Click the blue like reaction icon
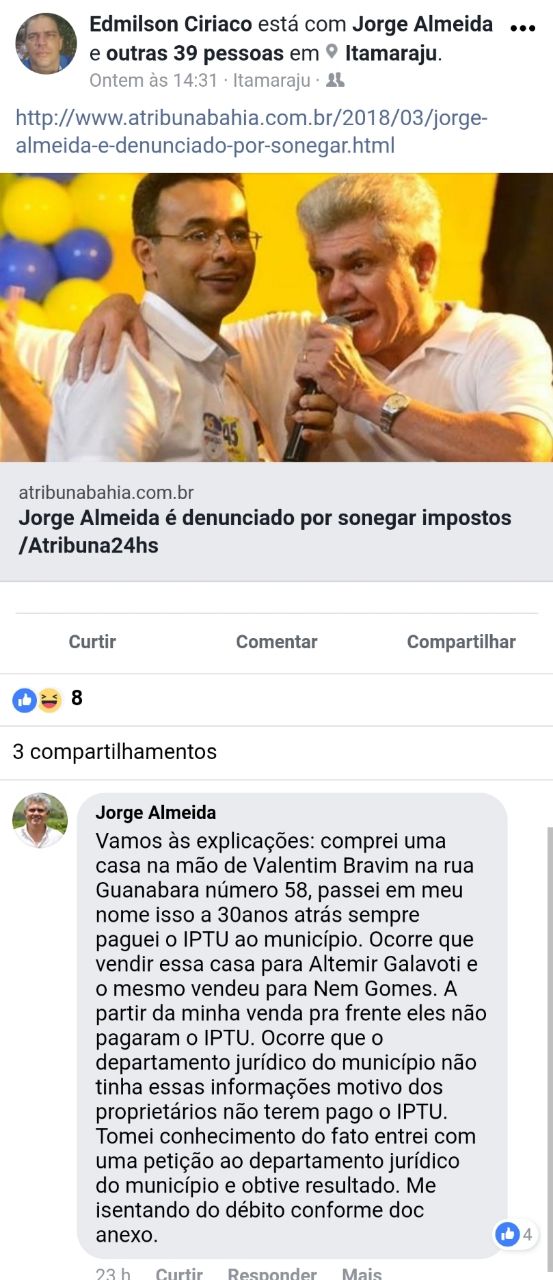The image size is (553, 1280). (x=25, y=700)
